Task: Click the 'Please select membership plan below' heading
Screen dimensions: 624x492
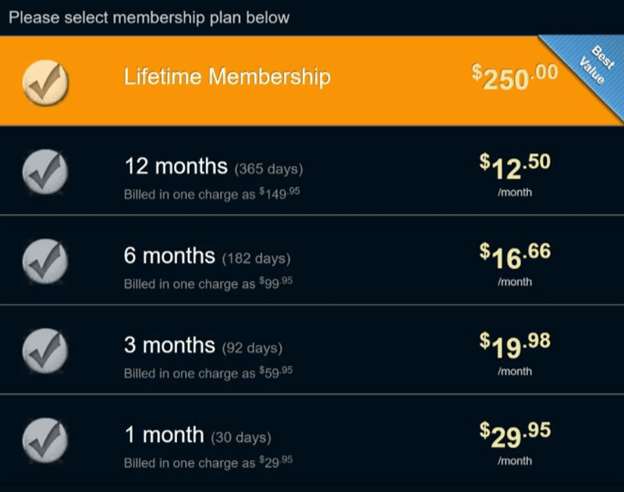Action: pos(149,18)
